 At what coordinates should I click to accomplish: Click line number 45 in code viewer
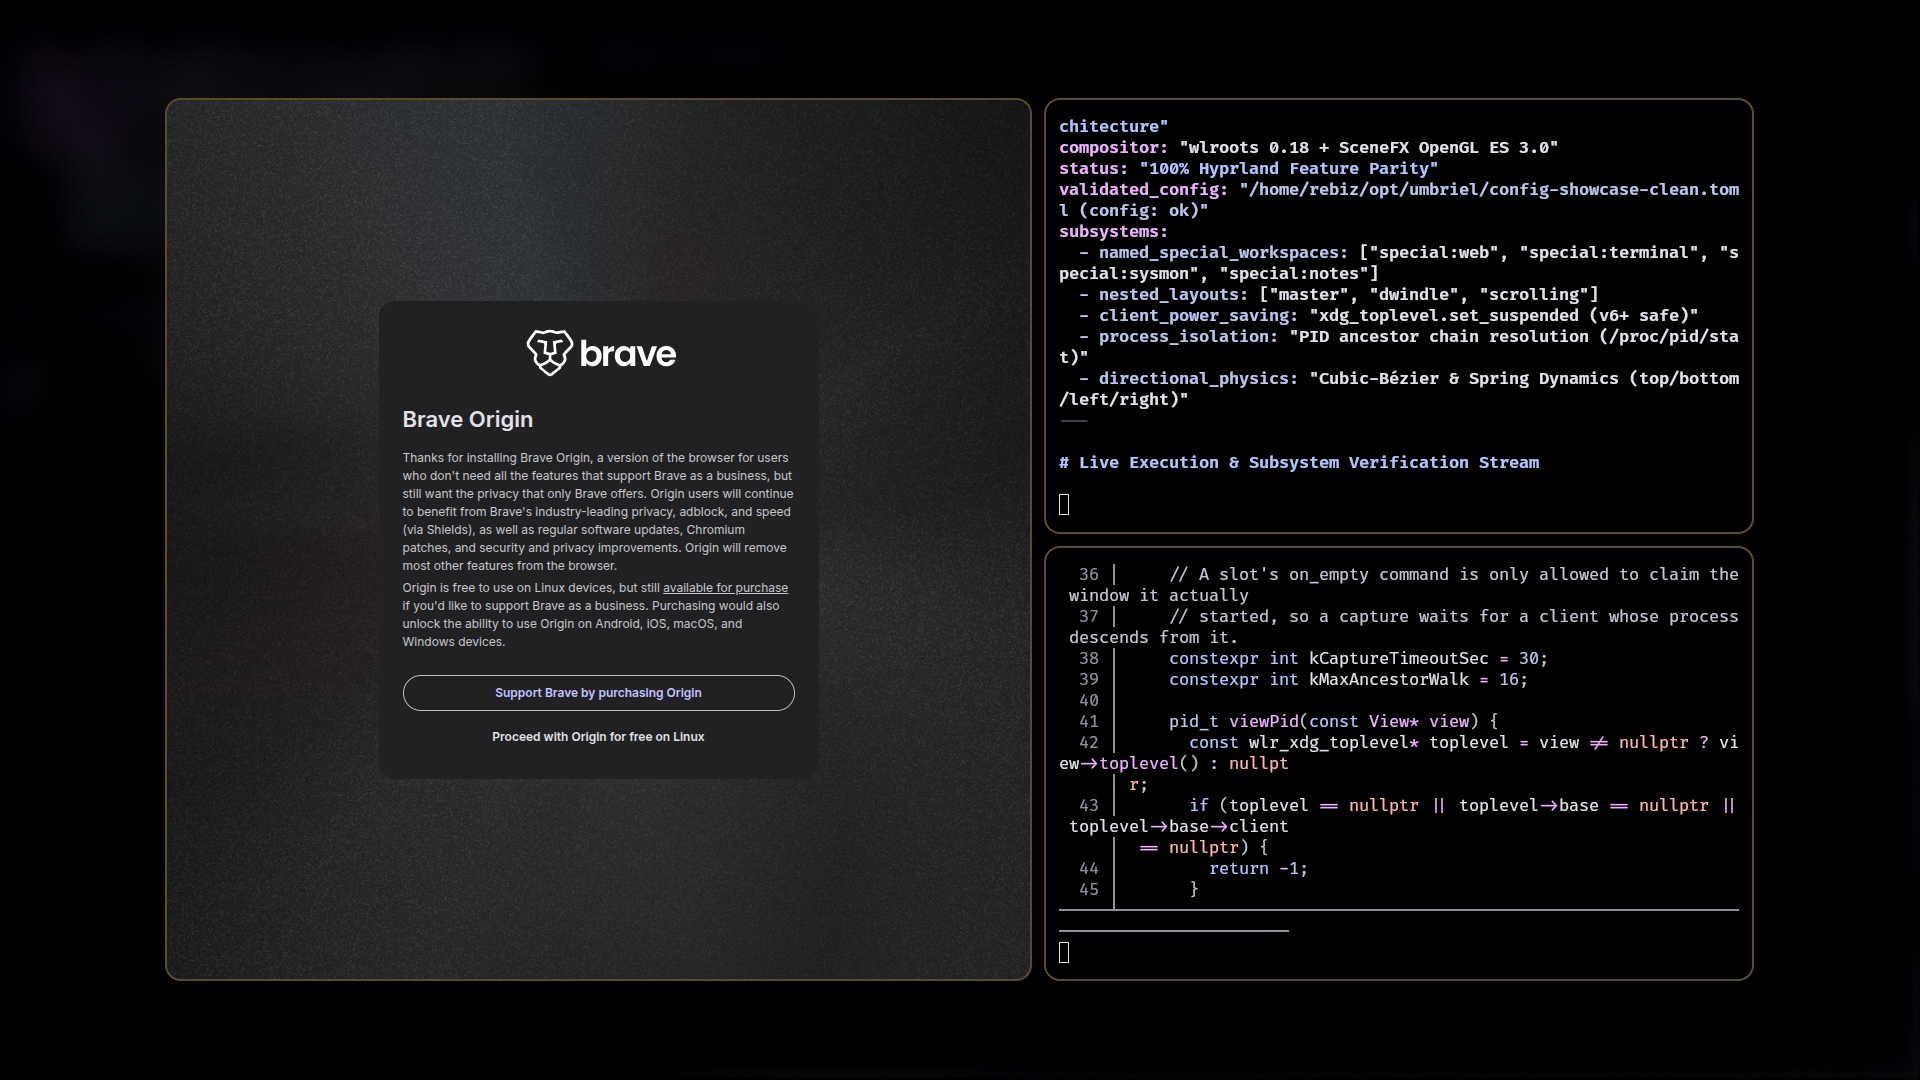pos(1089,890)
